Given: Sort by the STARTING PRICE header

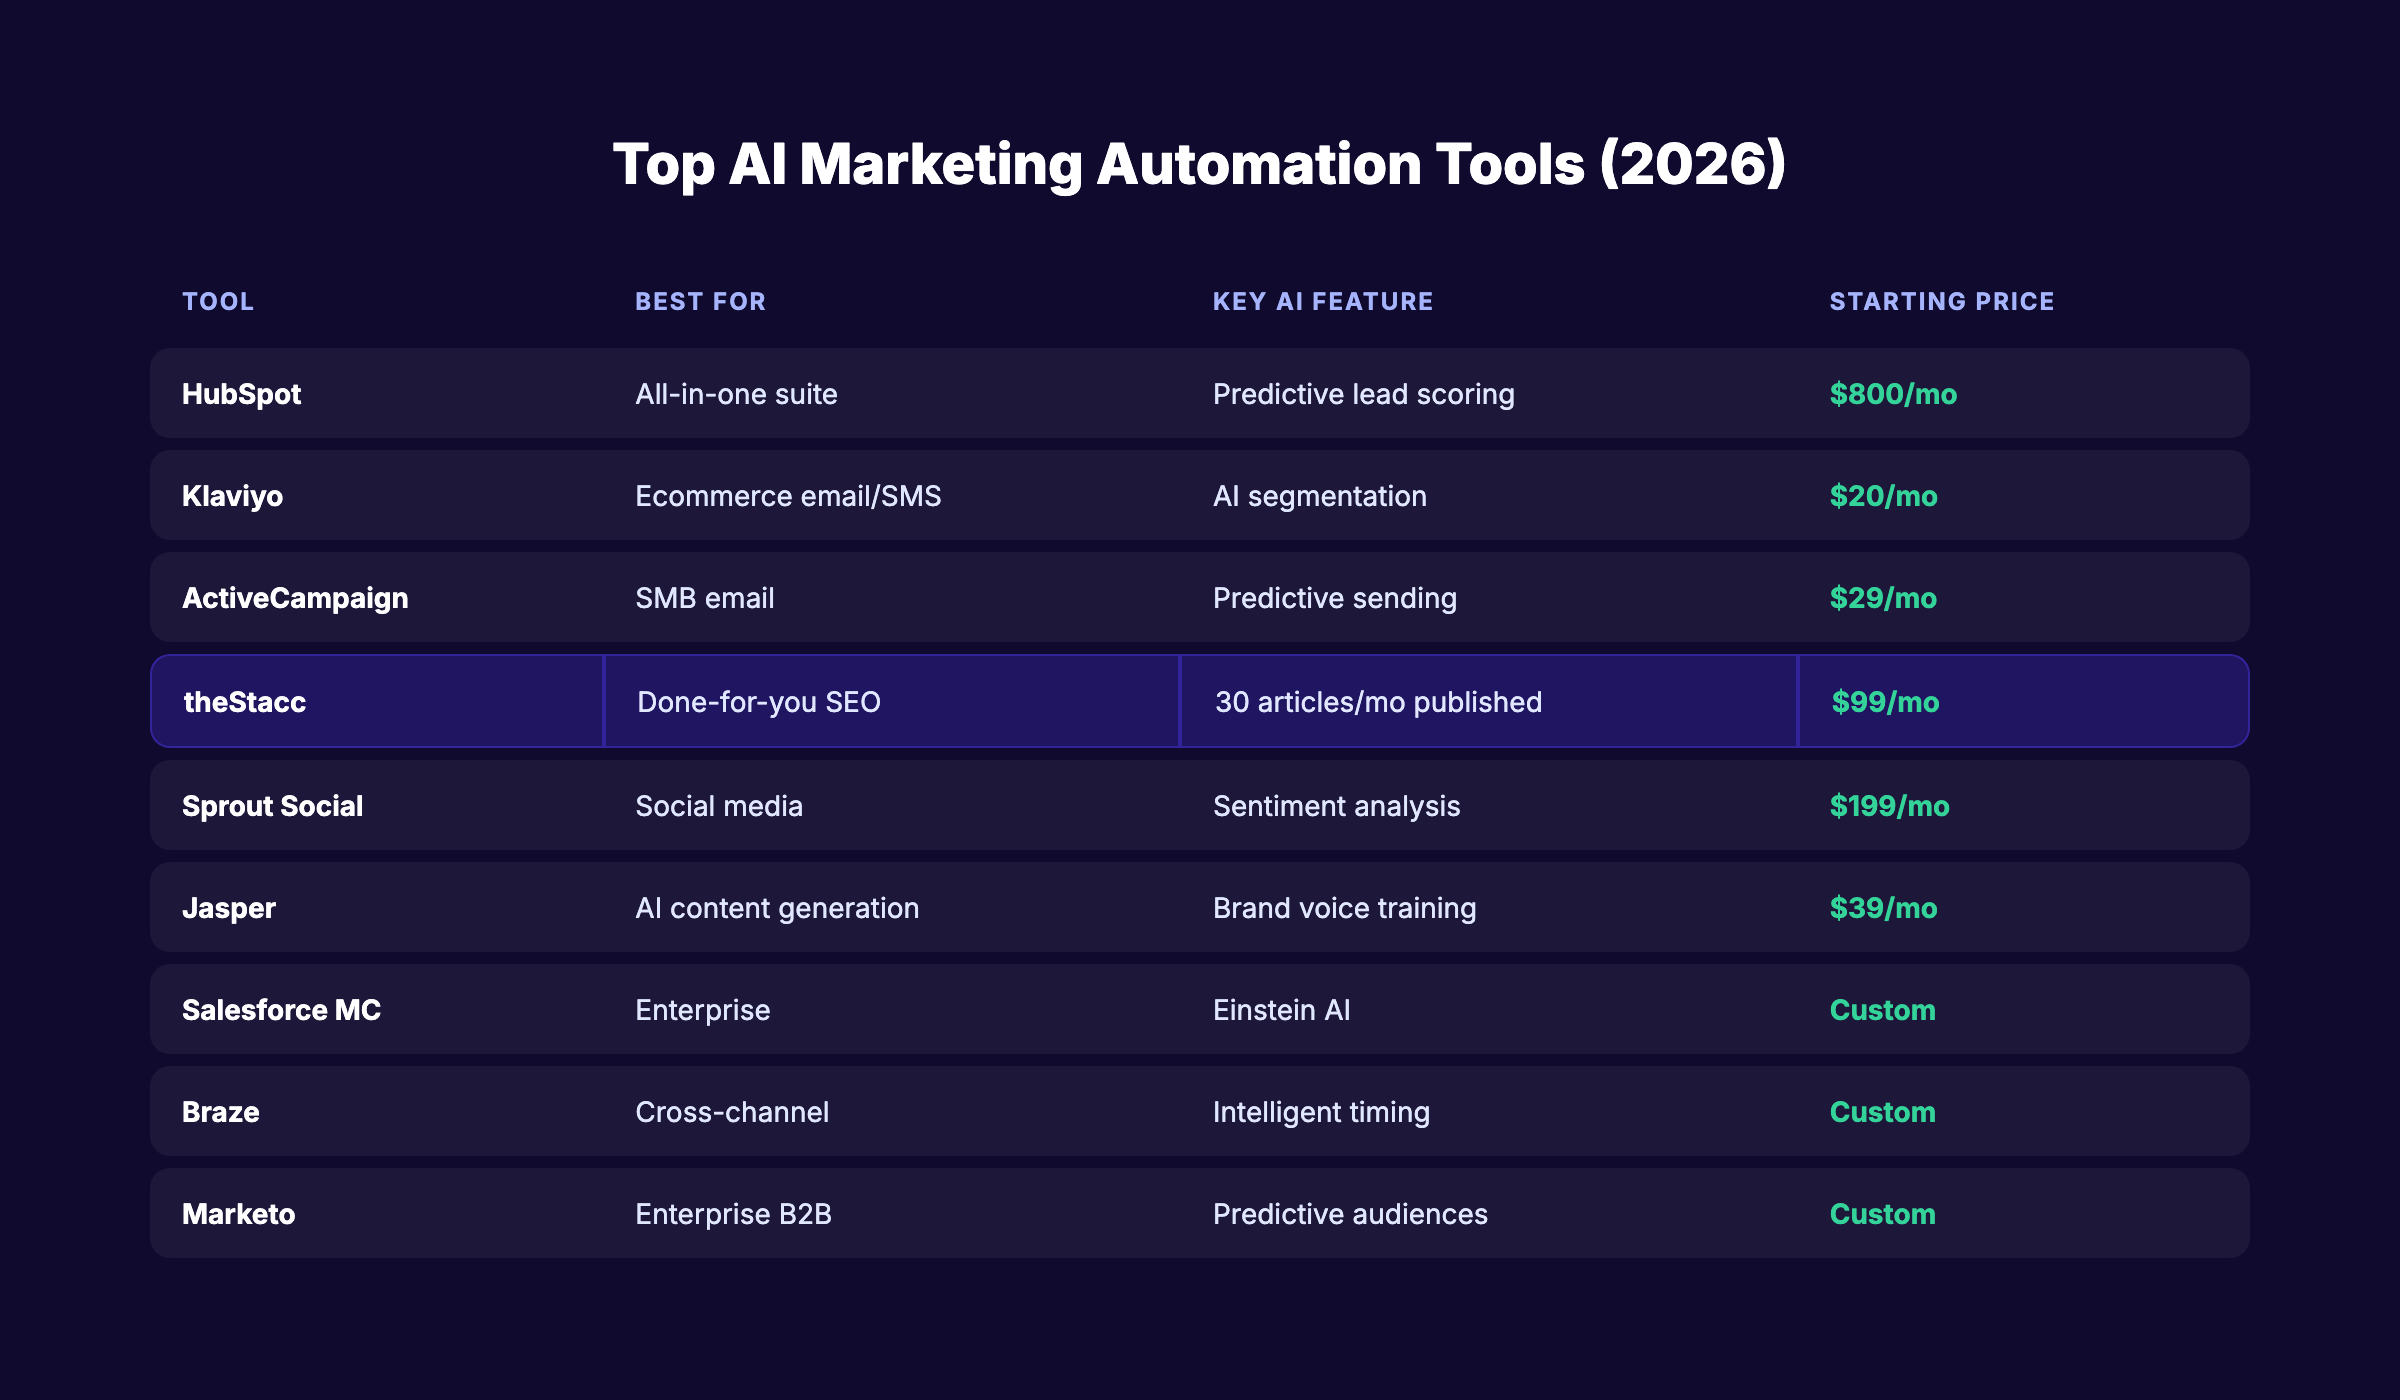Looking at the screenshot, I should click(x=1942, y=301).
